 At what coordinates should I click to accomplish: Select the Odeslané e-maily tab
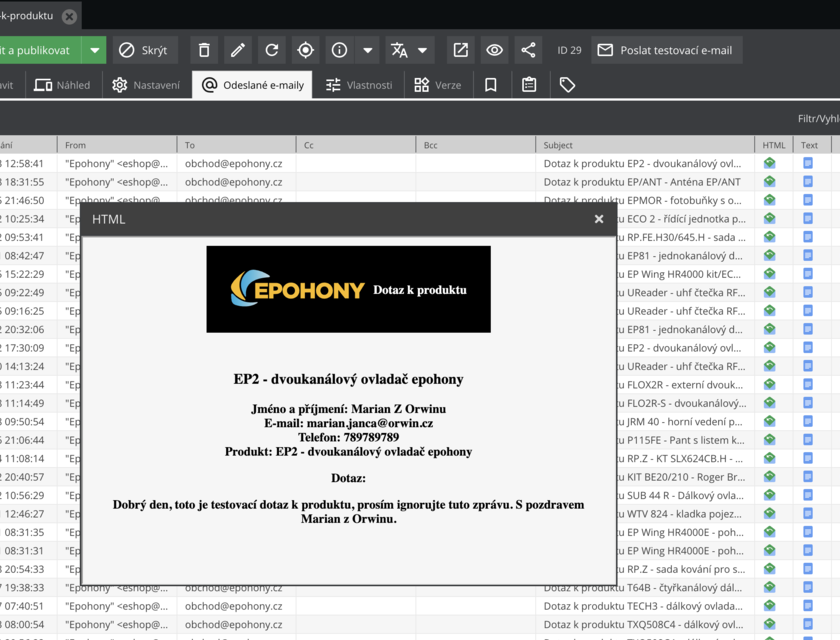252,85
